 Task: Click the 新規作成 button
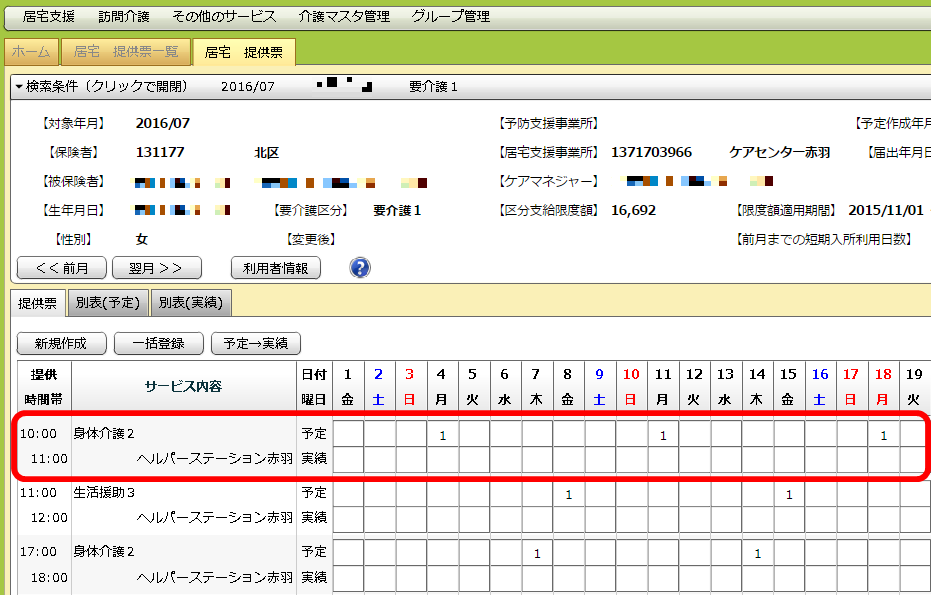(62, 343)
